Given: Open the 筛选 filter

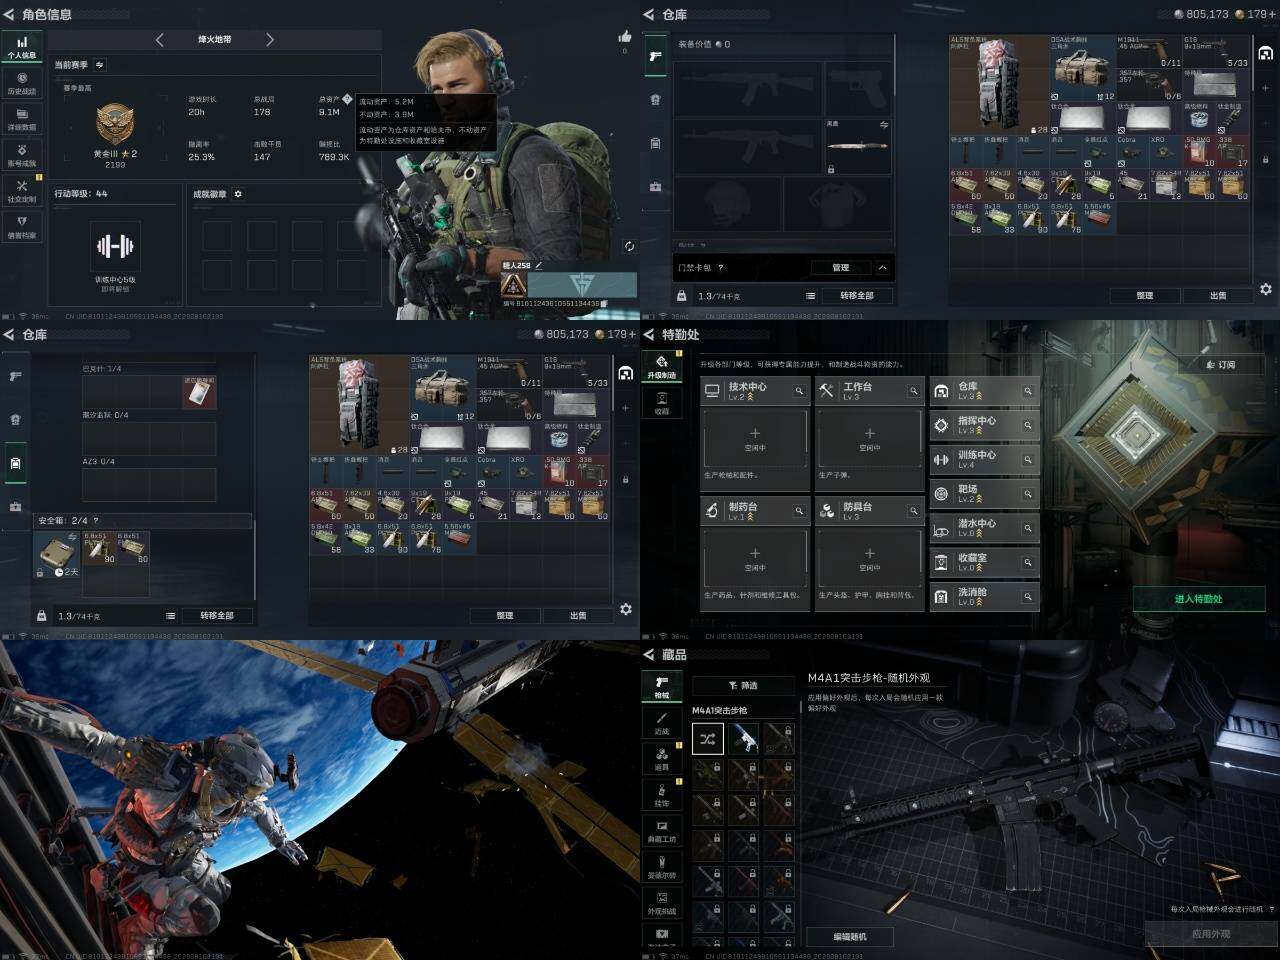Looking at the screenshot, I should click(x=743, y=685).
